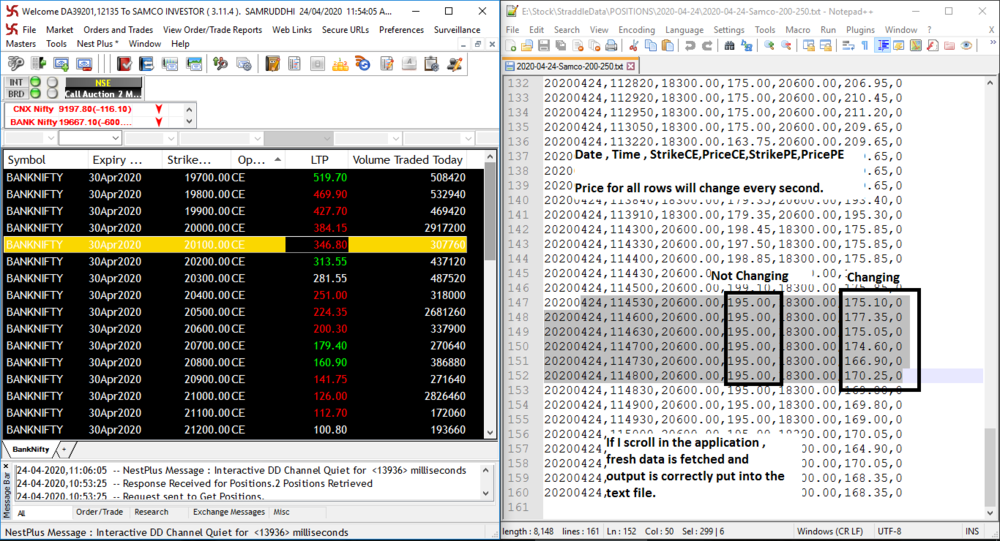Close the 2020-04-24-Samco-200-250.txt tab
This screenshot has height=541, width=1000.
[x=631, y=66]
